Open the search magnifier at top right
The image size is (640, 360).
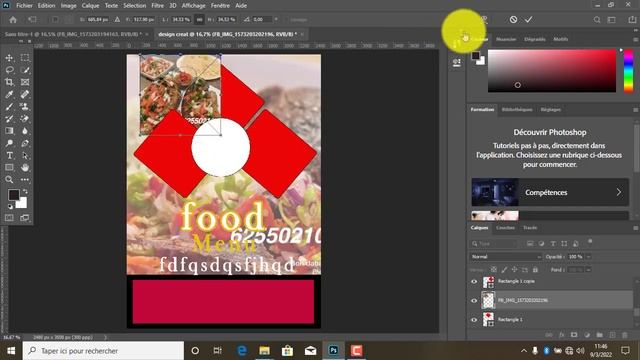click(x=597, y=20)
